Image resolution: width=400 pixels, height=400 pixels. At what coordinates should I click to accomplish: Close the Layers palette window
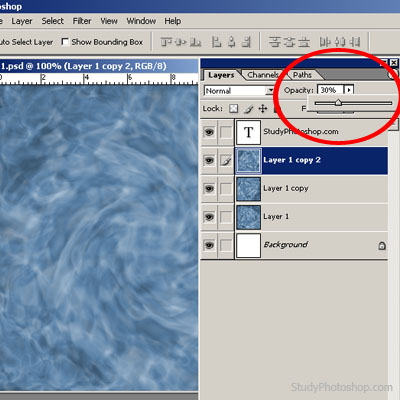click(394, 63)
